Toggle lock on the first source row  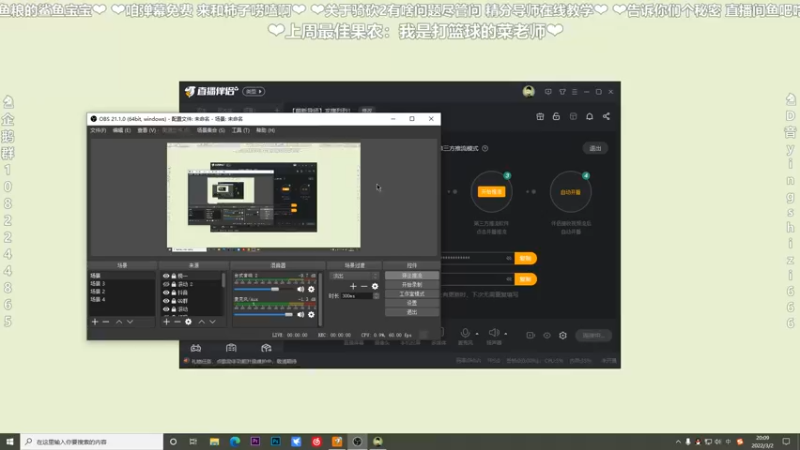coord(174,276)
